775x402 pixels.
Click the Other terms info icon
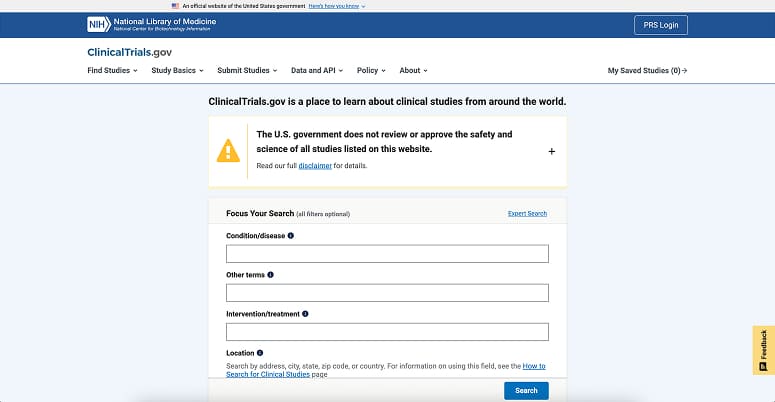click(x=270, y=275)
